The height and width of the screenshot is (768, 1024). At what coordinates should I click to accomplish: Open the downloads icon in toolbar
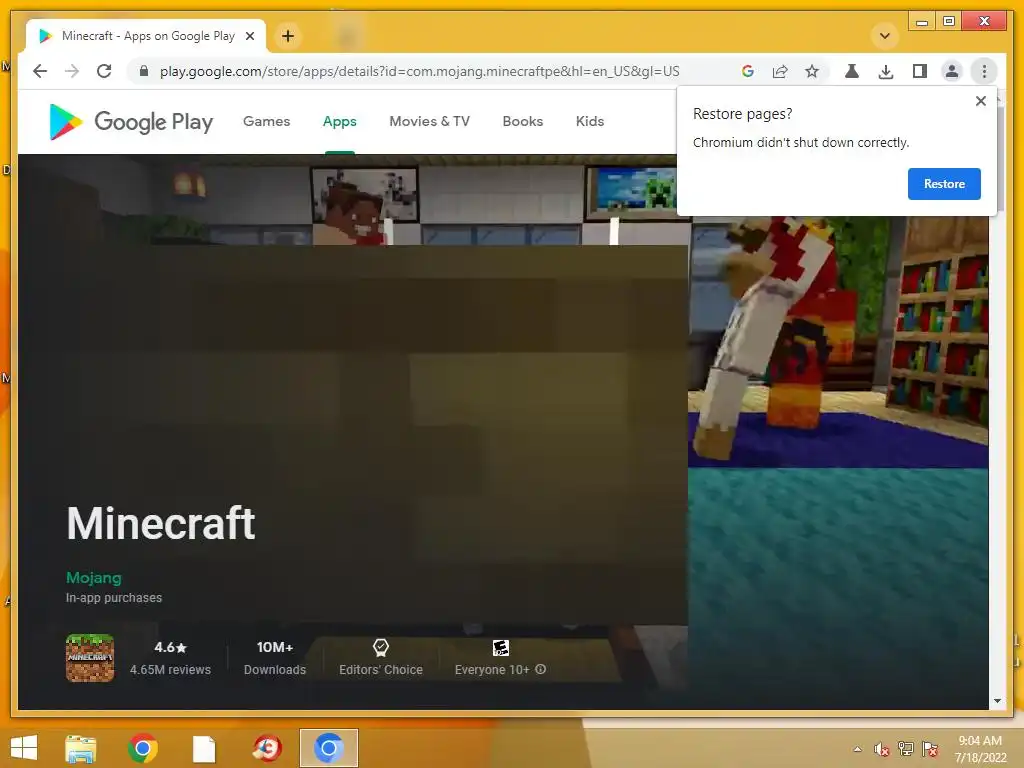point(886,71)
